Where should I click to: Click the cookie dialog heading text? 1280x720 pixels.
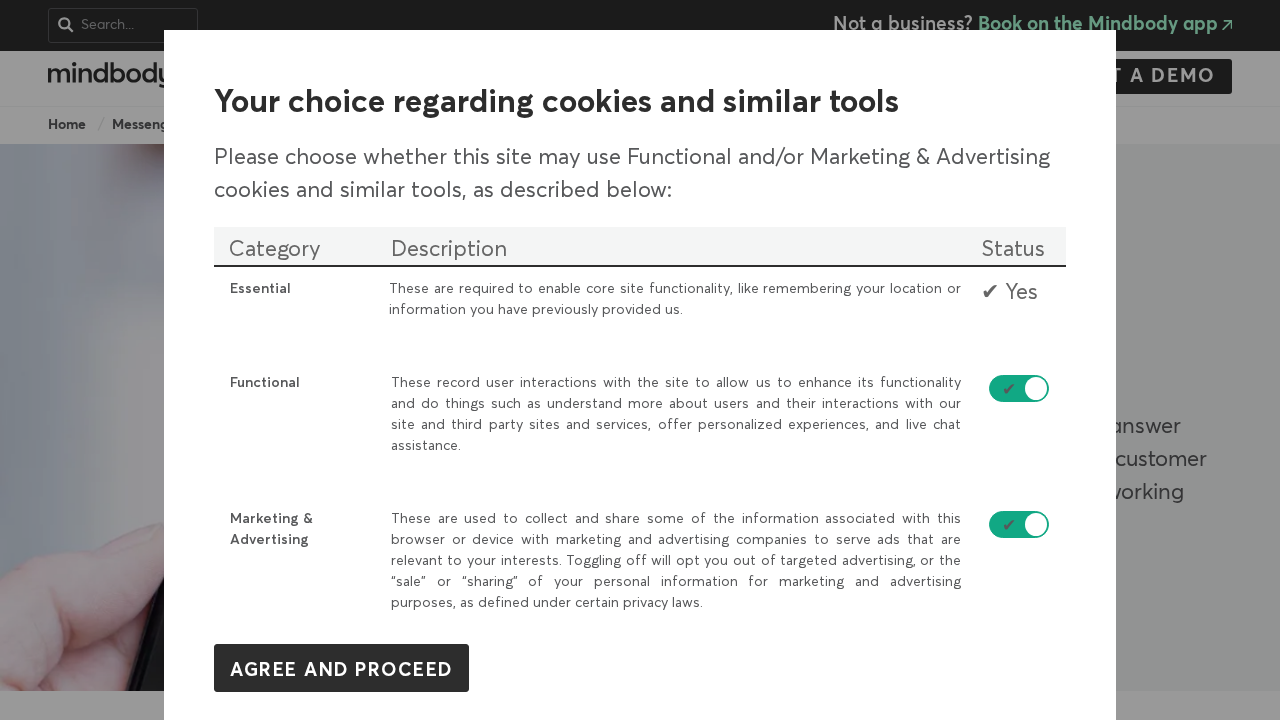click(556, 102)
